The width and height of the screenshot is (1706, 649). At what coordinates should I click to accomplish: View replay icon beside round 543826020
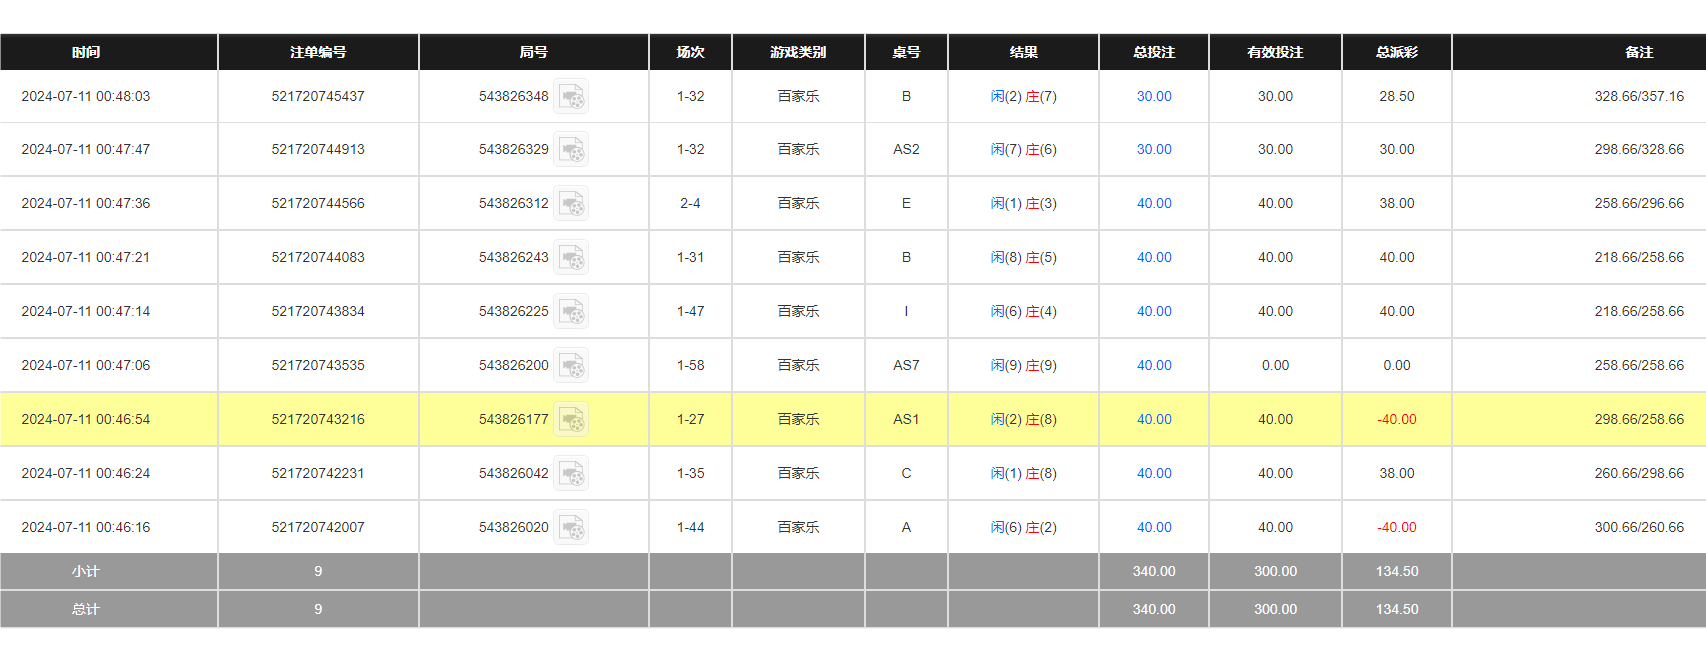[x=571, y=528]
